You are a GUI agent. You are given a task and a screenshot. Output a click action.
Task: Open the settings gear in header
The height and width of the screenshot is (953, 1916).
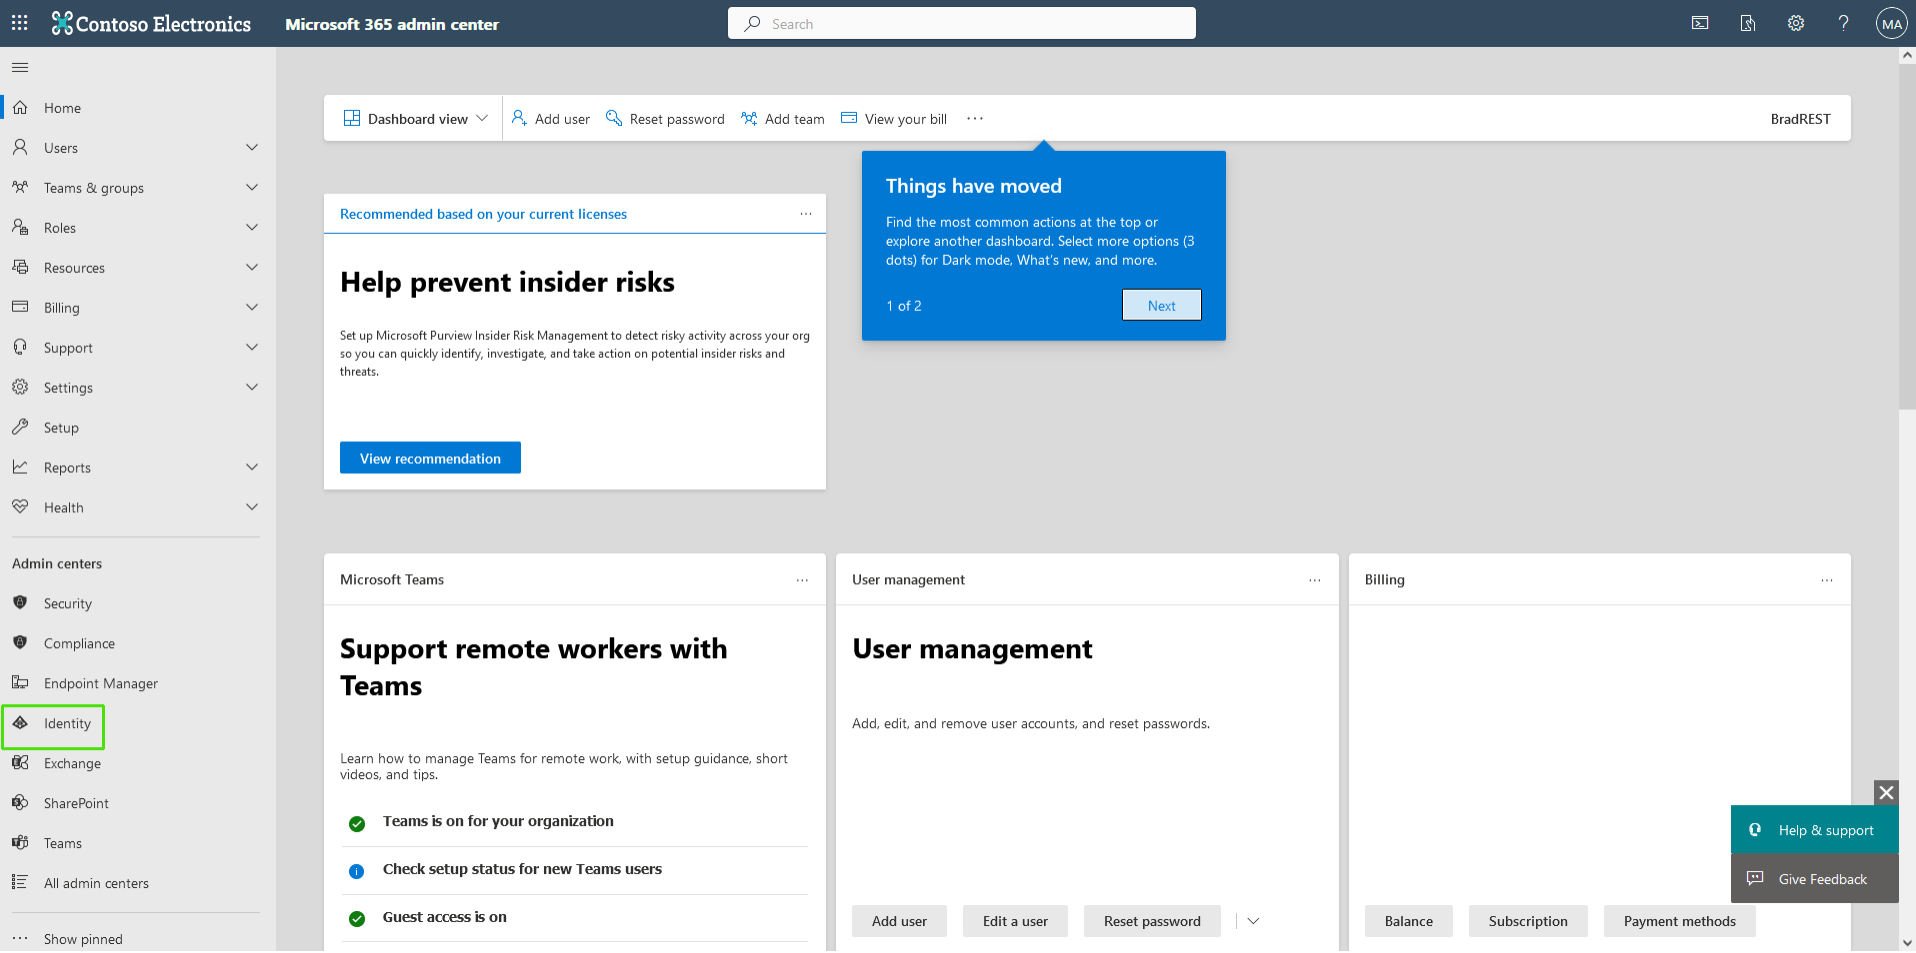(1796, 23)
